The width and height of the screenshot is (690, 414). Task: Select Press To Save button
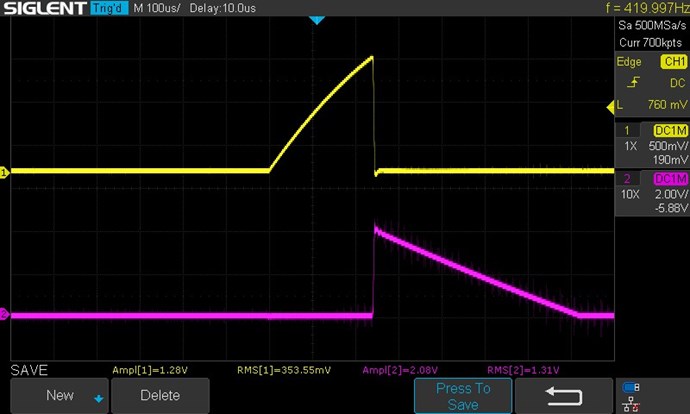(x=463, y=396)
